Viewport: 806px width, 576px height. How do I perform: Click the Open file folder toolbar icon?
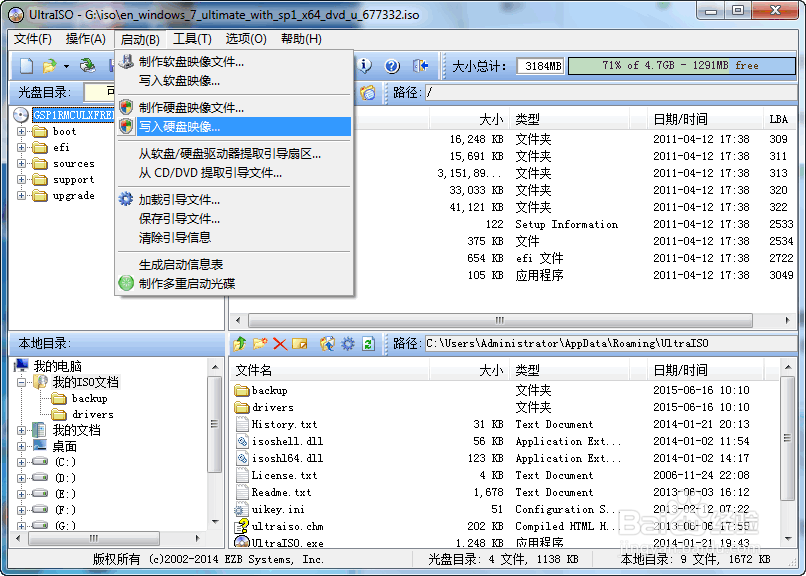tap(49, 66)
